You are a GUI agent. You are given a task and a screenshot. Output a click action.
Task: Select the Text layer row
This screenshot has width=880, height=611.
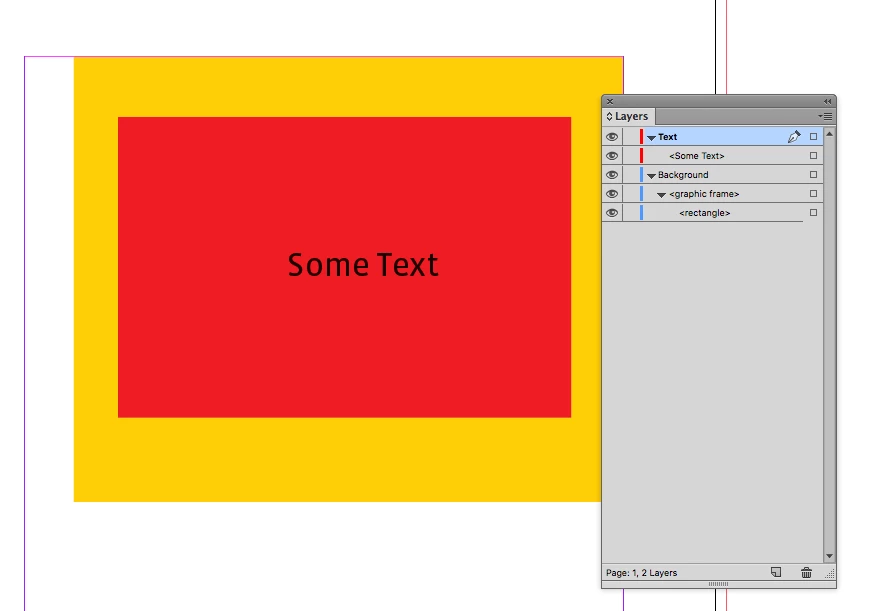[x=713, y=137]
